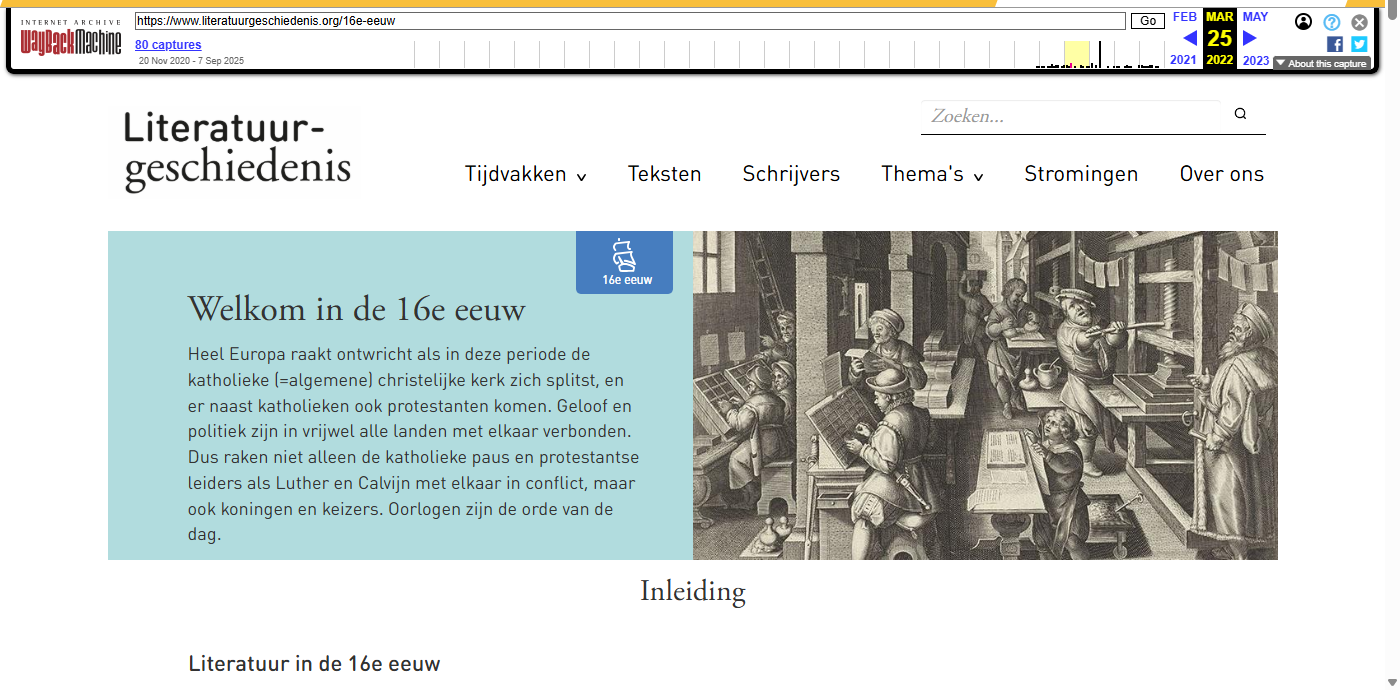Viewport: 1400px width, 690px height.
Task: Click the Wayback Machine logo
Action: click(71, 40)
